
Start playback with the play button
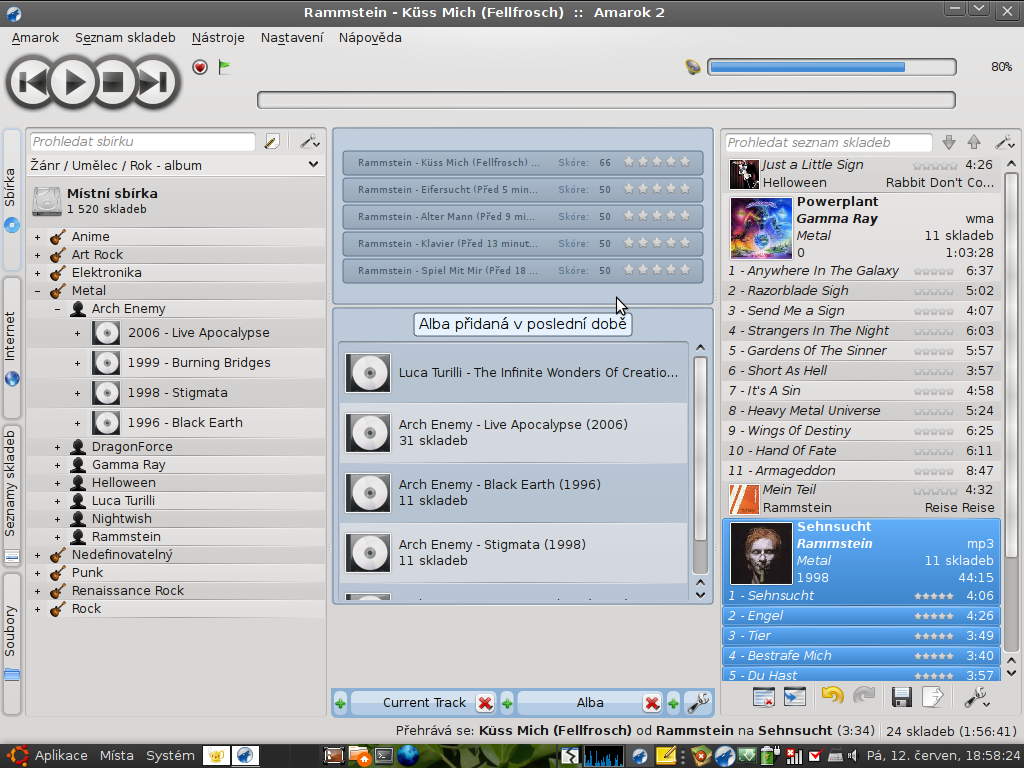(73, 82)
